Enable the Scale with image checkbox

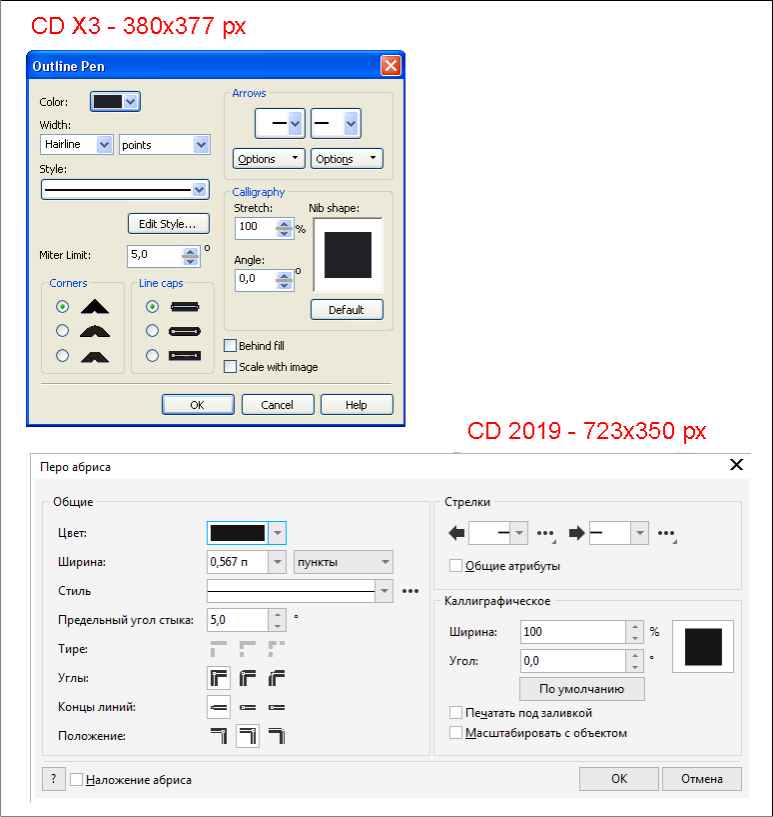tap(230, 367)
